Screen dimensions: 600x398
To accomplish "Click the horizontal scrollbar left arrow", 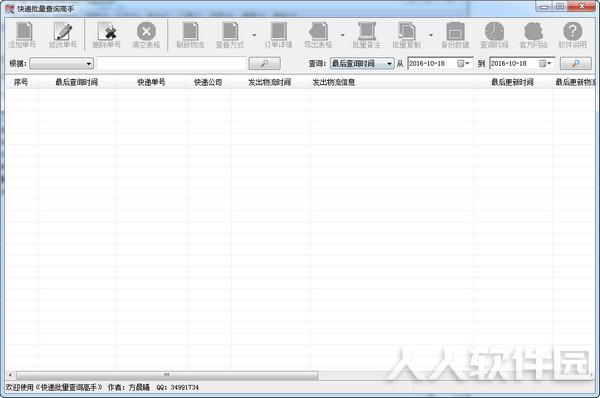I will click(10, 375).
